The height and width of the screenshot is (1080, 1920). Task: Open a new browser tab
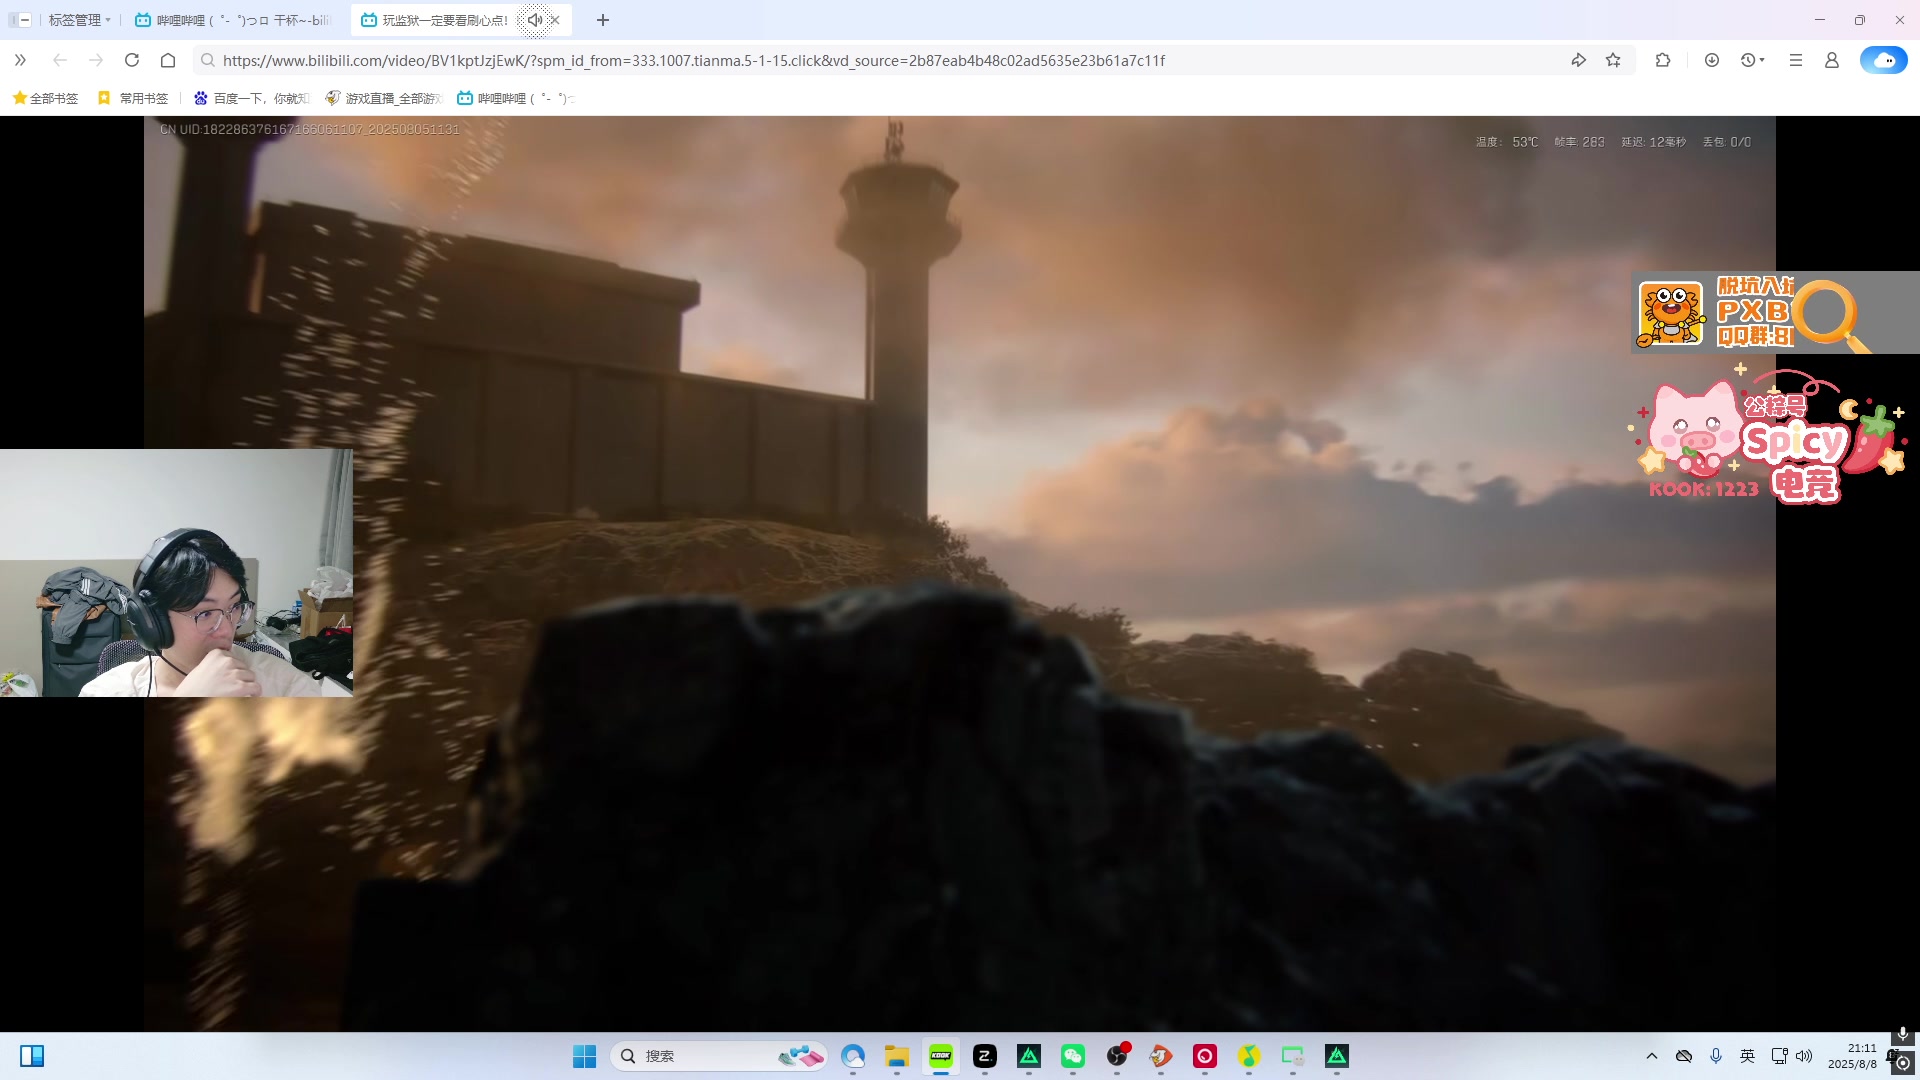point(603,20)
